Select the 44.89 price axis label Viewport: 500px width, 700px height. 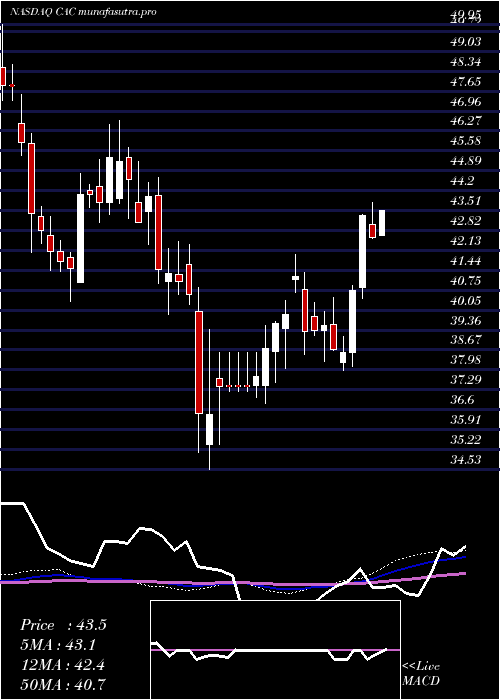pyautogui.click(x=466, y=161)
